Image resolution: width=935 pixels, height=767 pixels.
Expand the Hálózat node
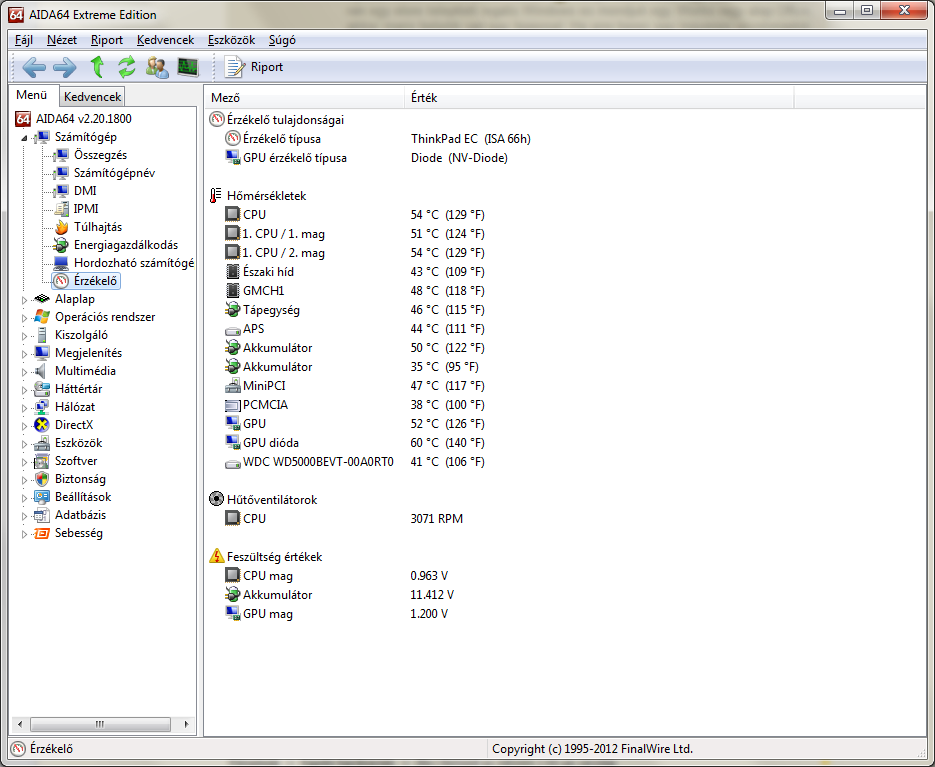[x=24, y=408]
